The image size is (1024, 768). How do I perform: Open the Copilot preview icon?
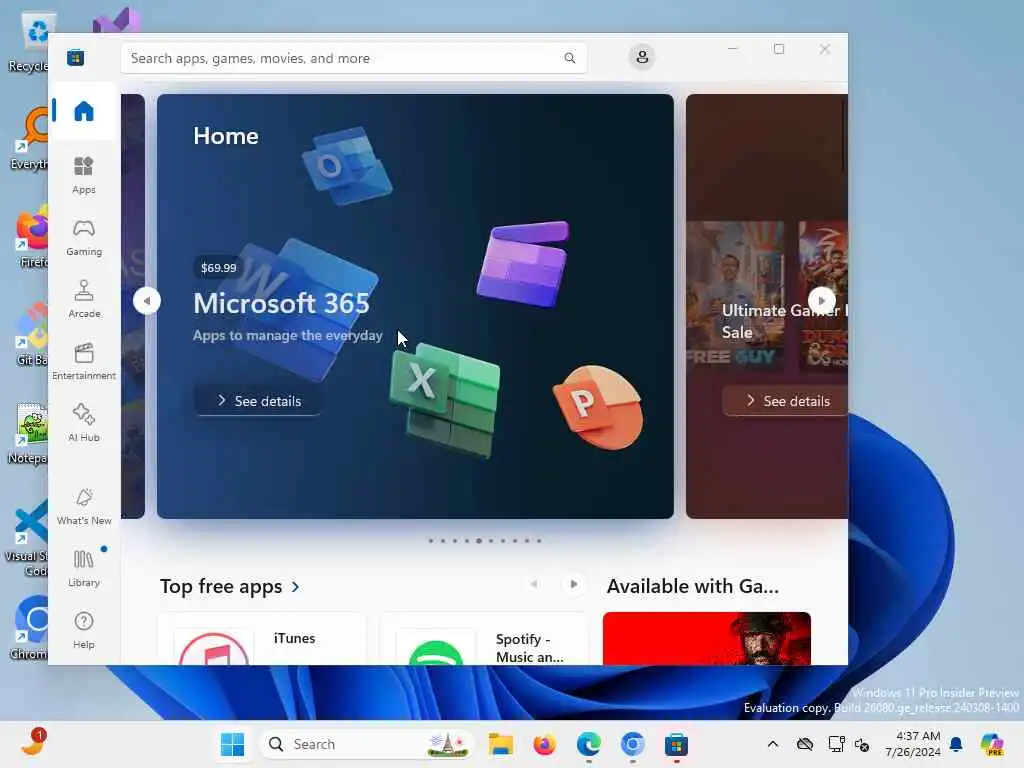[992, 744]
